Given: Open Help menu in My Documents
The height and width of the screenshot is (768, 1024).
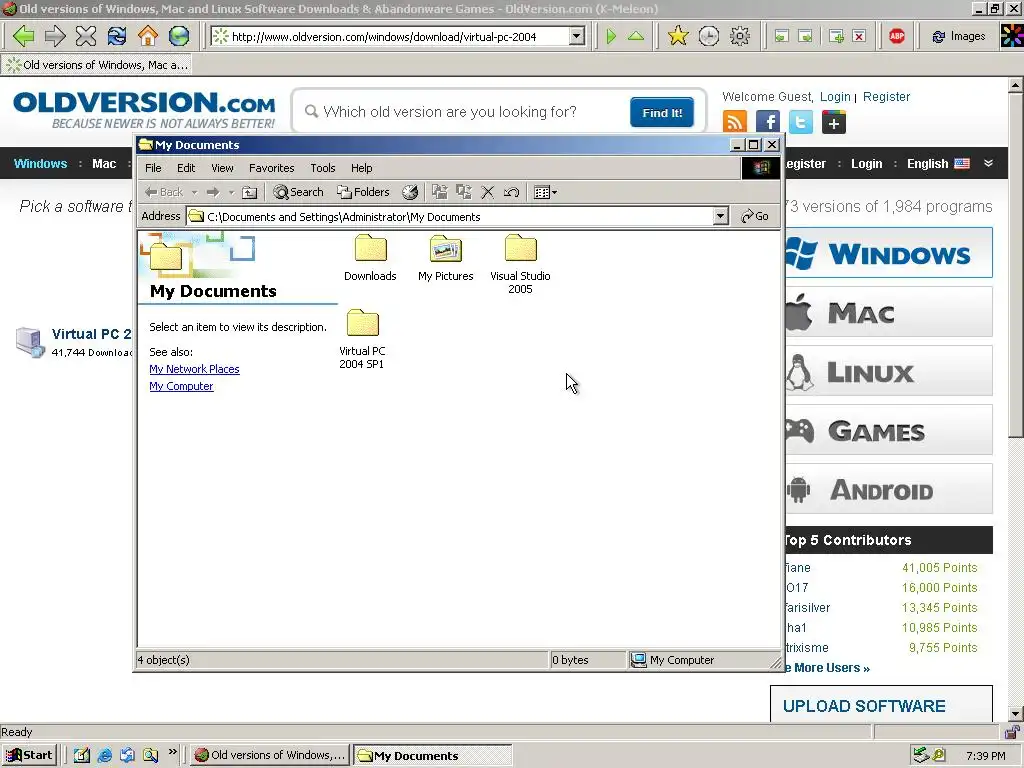Looking at the screenshot, I should [361, 168].
